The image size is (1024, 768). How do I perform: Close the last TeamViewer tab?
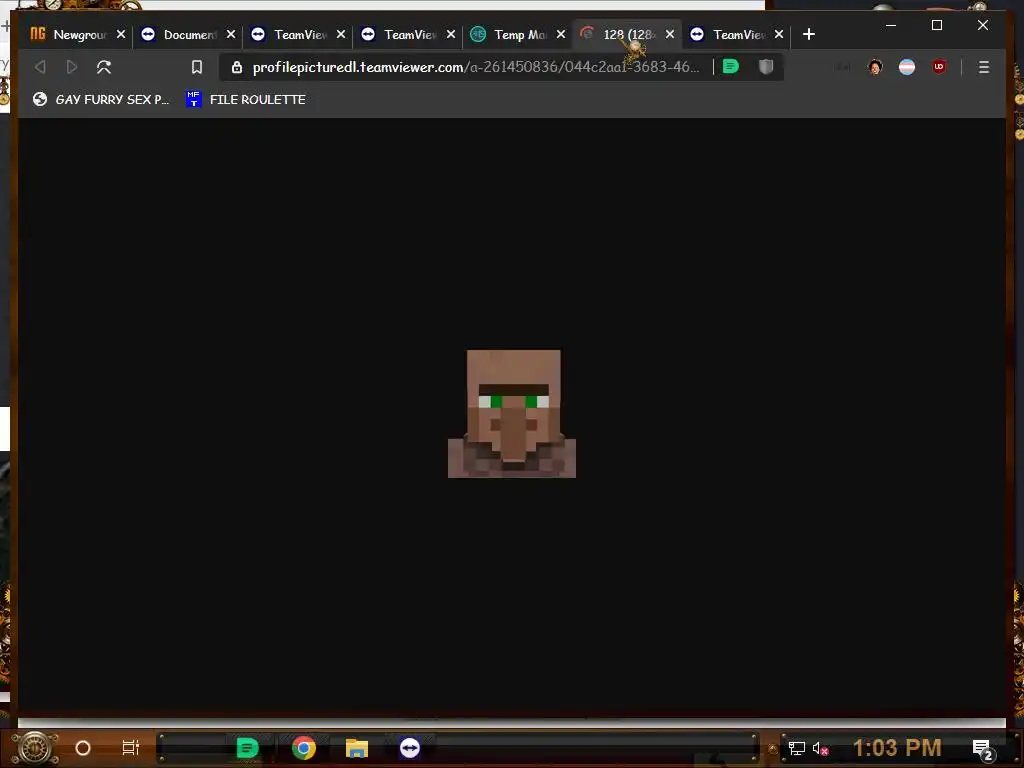pos(779,35)
